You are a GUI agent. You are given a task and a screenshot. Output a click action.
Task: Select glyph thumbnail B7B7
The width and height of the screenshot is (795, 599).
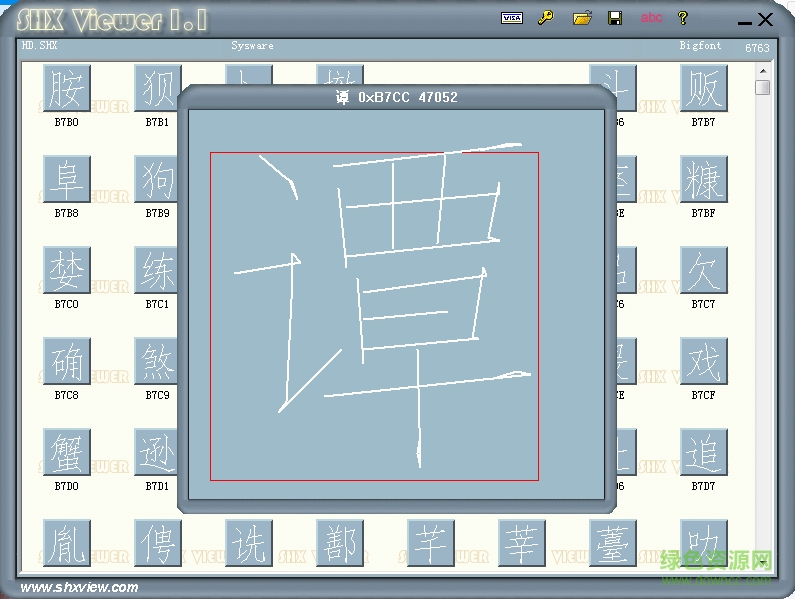click(x=704, y=88)
